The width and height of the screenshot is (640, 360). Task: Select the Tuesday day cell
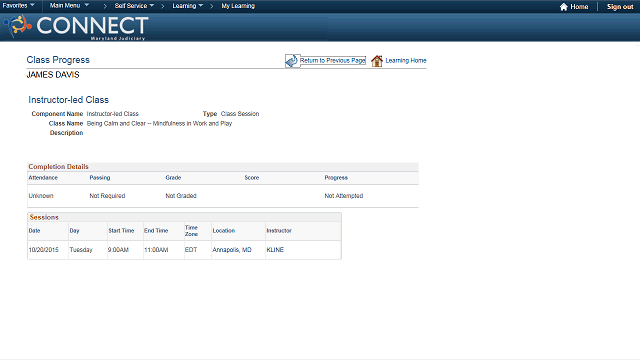(x=81, y=250)
